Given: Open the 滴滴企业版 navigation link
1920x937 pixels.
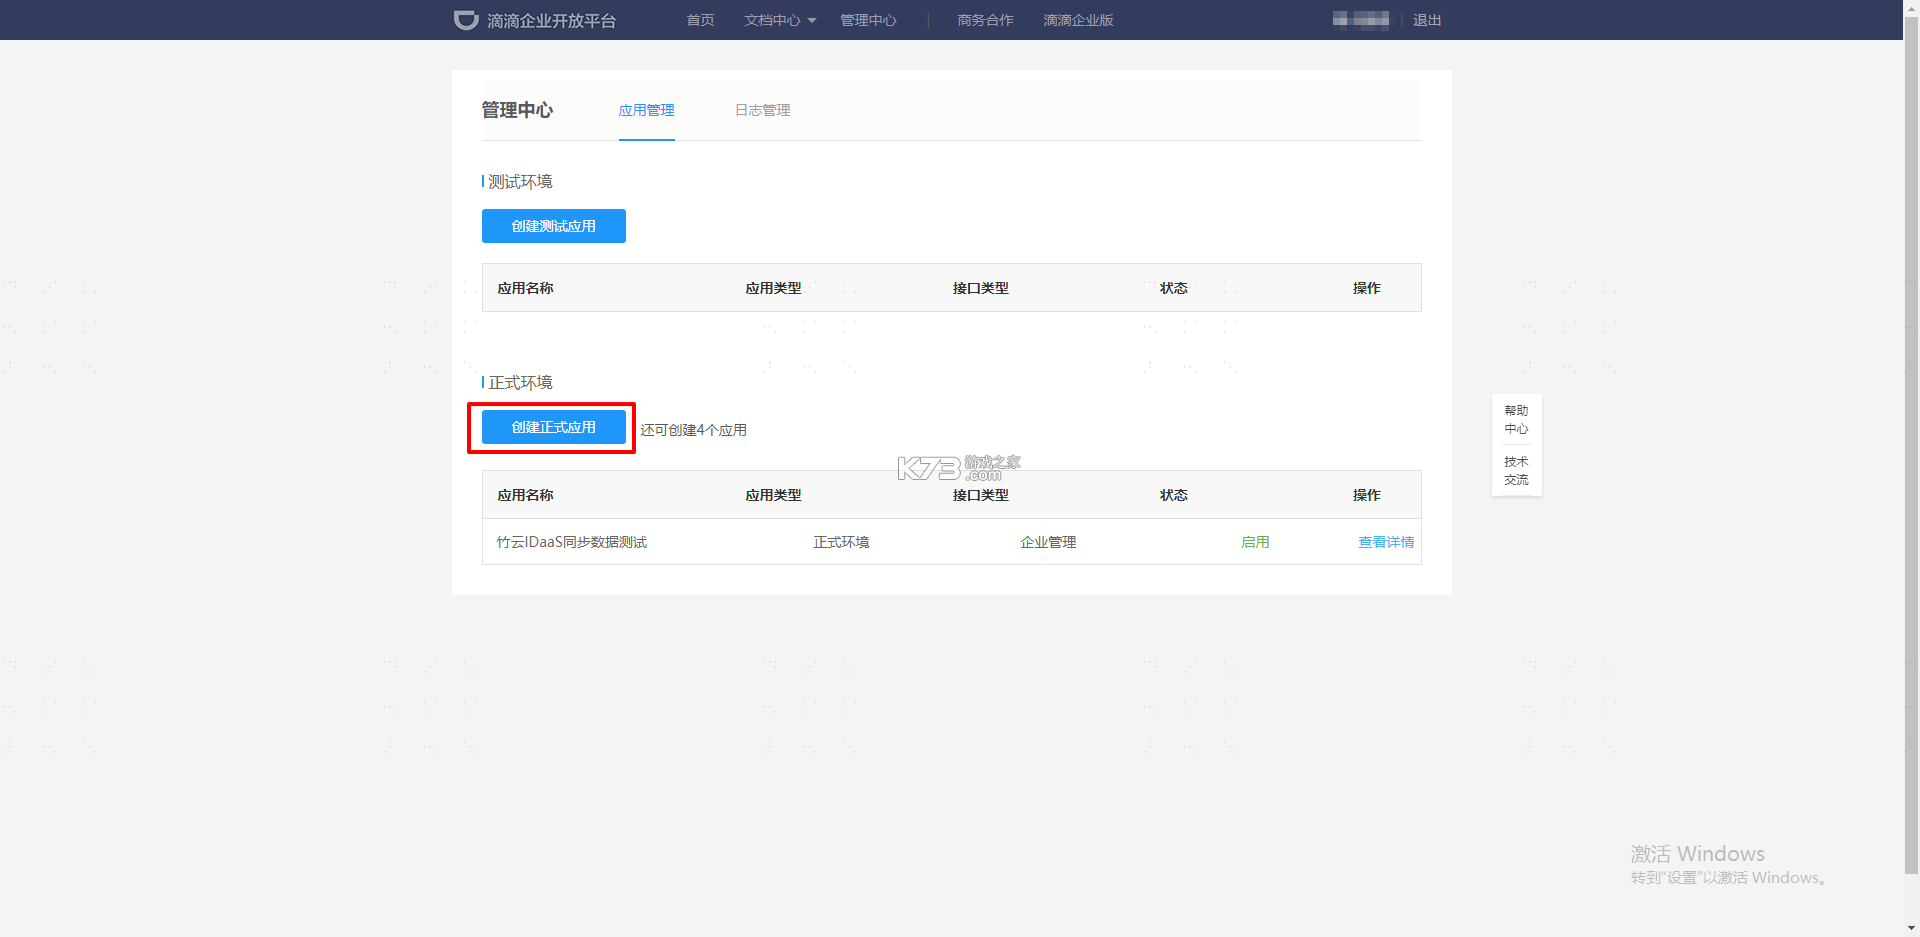Looking at the screenshot, I should [x=1078, y=20].
